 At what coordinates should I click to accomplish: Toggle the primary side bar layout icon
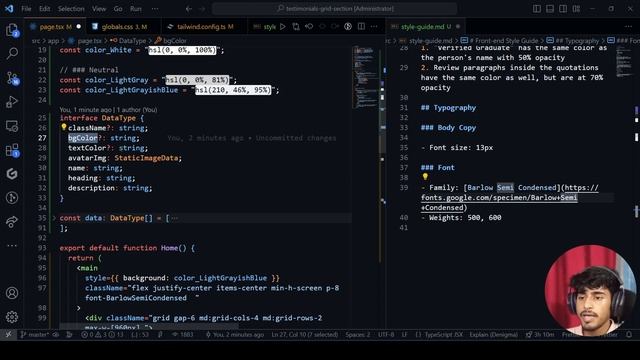pyautogui.click(x=537, y=9)
